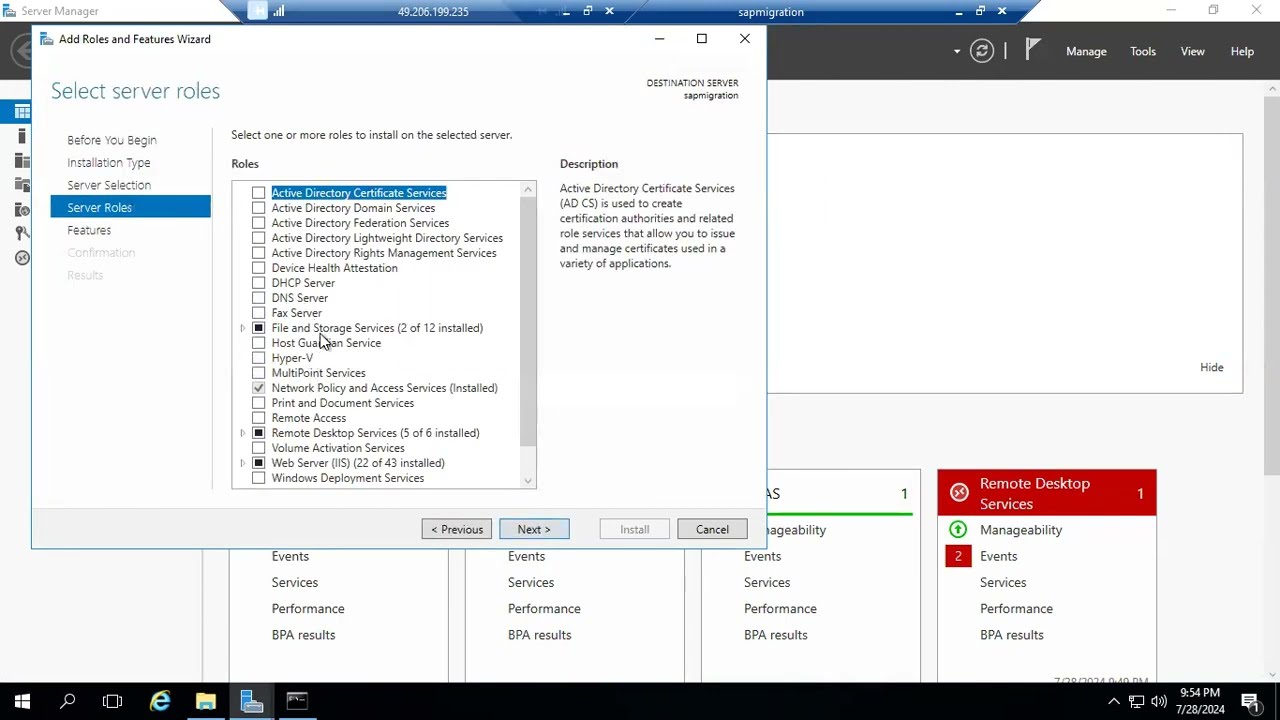Select Volume Activation Services row text
Screen dimensions: 1280x720
pyautogui.click(x=338, y=448)
